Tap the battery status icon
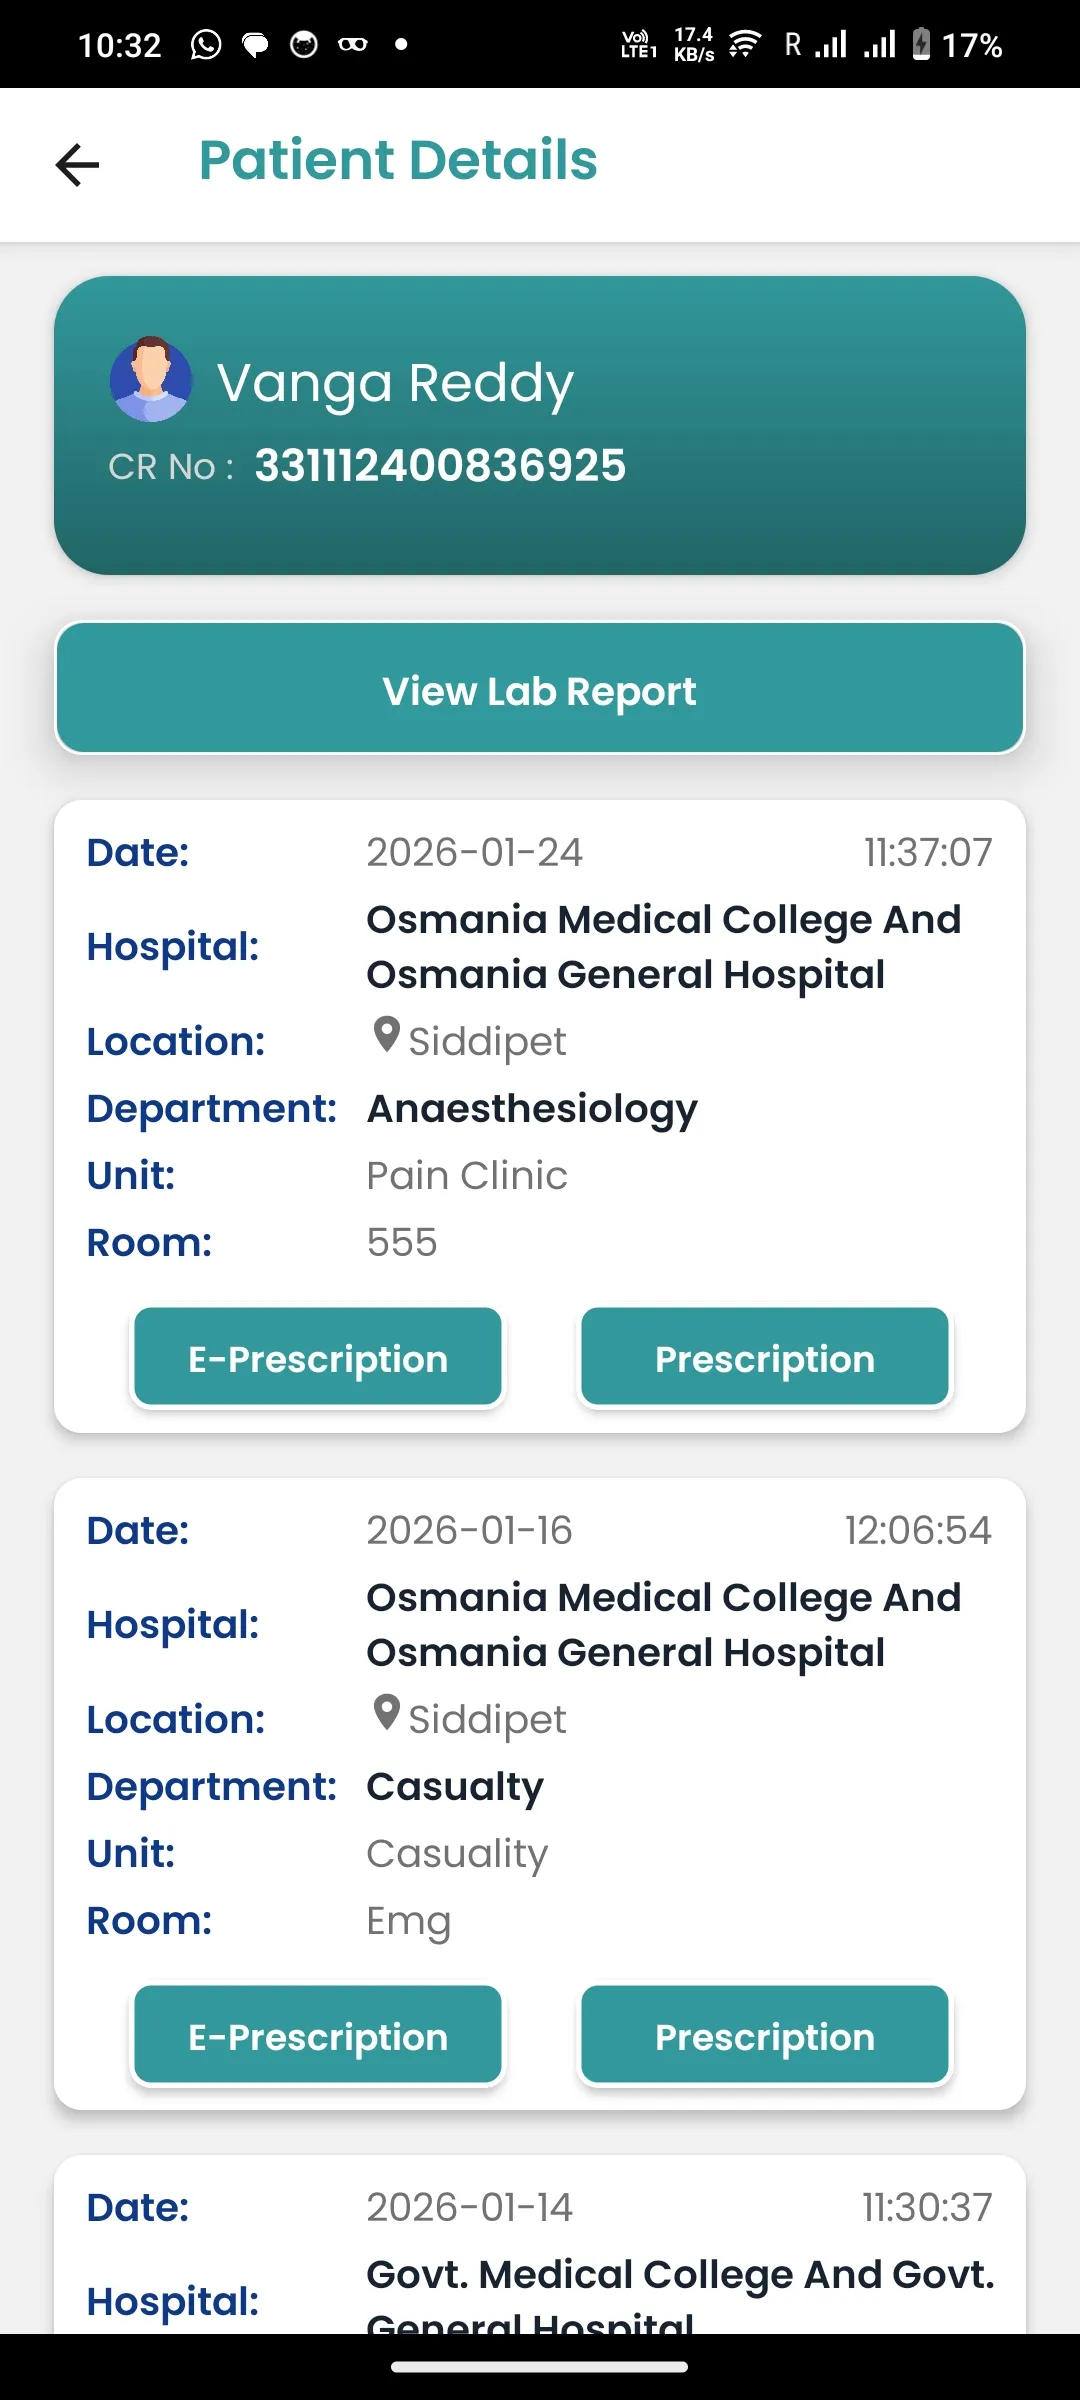The height and width of the screenshot is (2400, 1080). [x=921, y=45]
